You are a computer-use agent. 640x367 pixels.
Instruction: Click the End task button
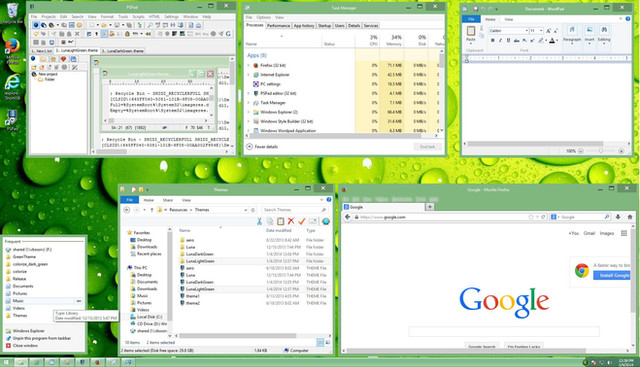pyautogui.click(x=427, y=147)
